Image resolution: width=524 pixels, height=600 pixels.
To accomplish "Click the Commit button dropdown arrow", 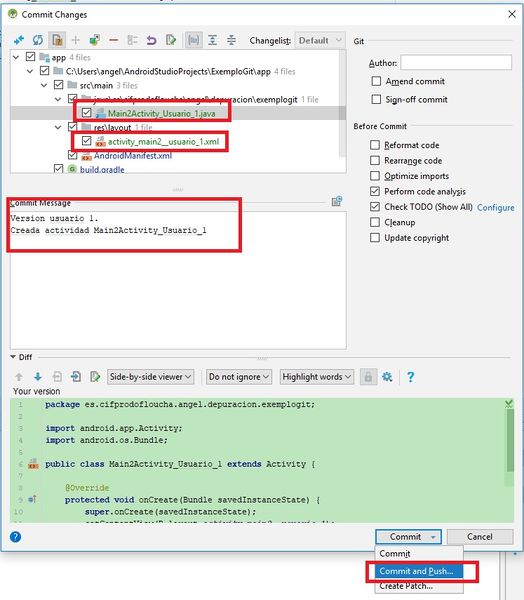I will pyautogui.click(x=433, y=537).
